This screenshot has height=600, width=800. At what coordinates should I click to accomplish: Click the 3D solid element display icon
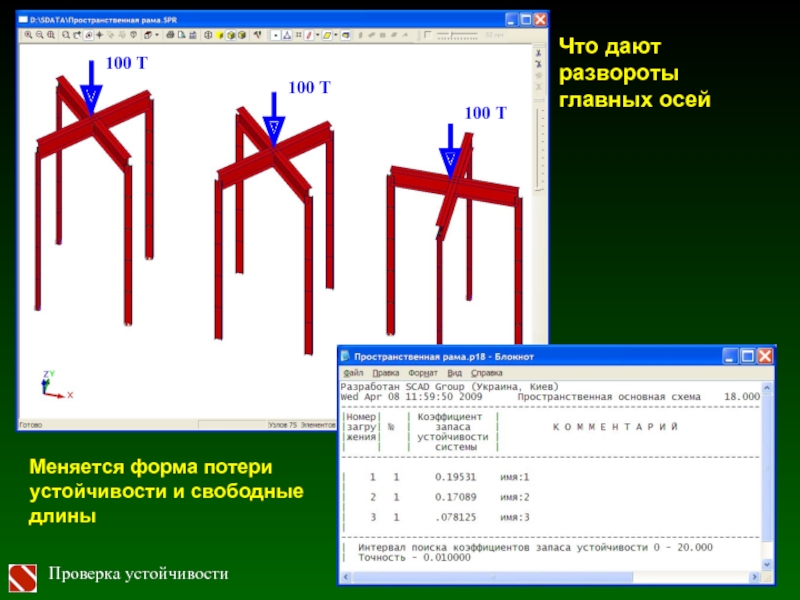tap(345, 35)
